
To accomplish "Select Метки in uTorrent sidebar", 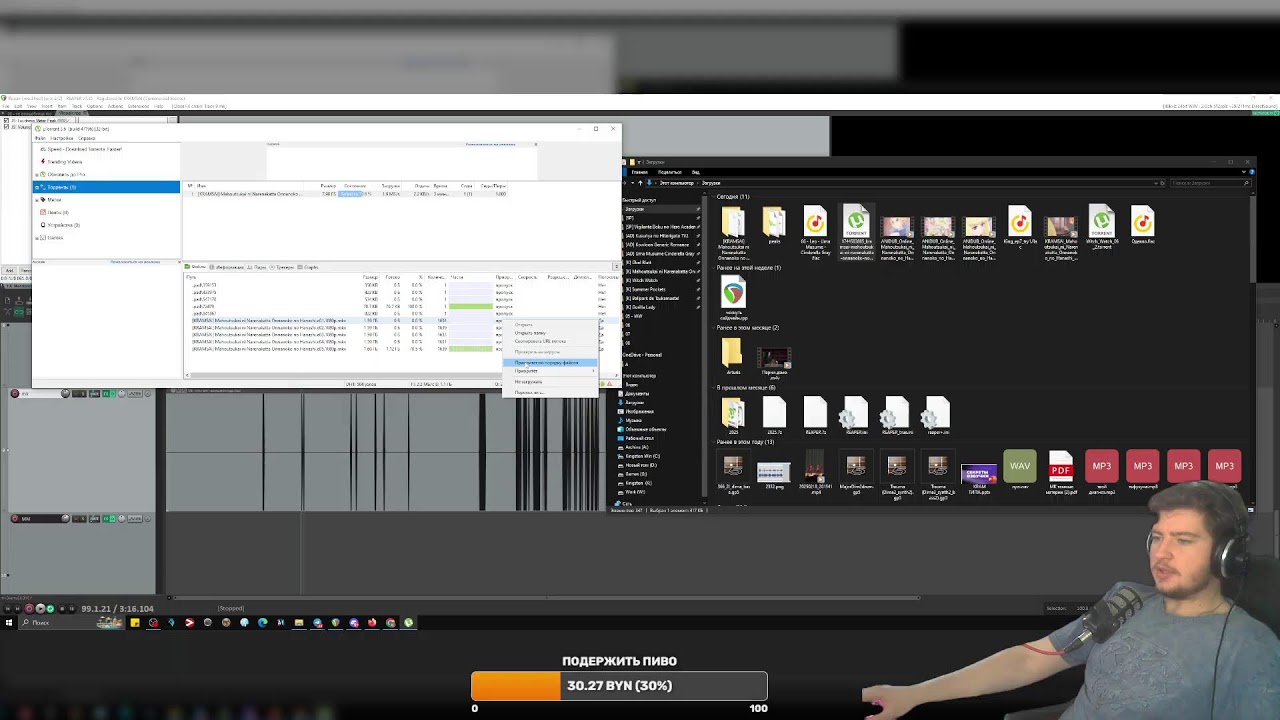I will (55, 200).
